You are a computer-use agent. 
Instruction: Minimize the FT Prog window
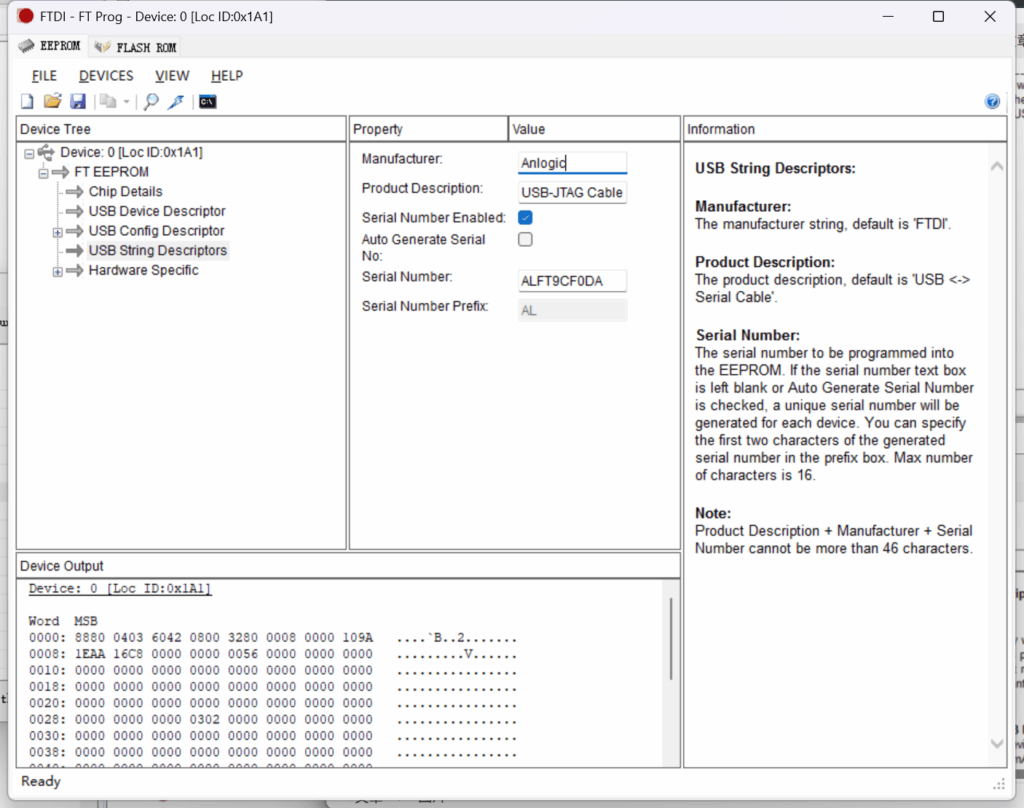click(x=888, y=16)
